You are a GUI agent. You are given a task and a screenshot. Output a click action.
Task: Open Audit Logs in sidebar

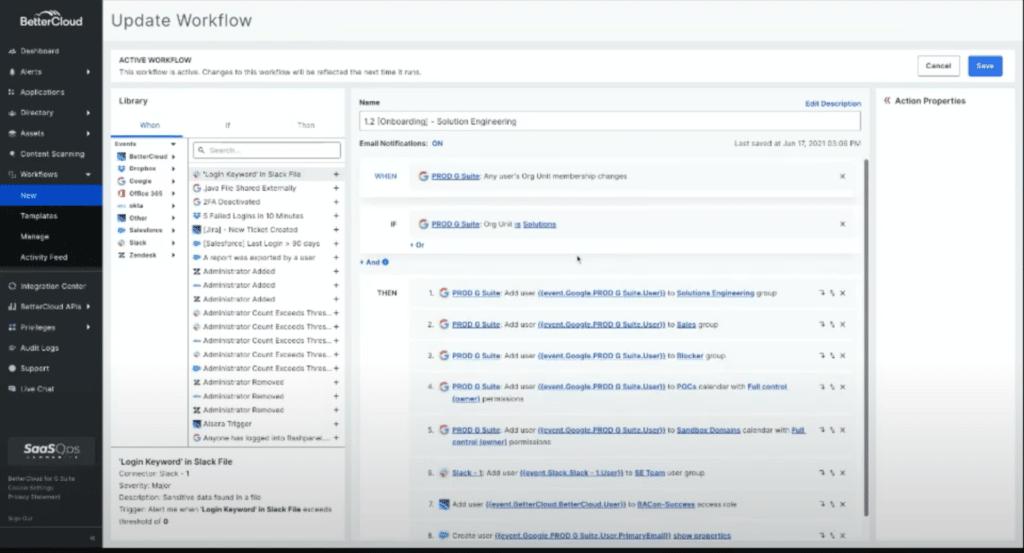(x=39, y=348)
